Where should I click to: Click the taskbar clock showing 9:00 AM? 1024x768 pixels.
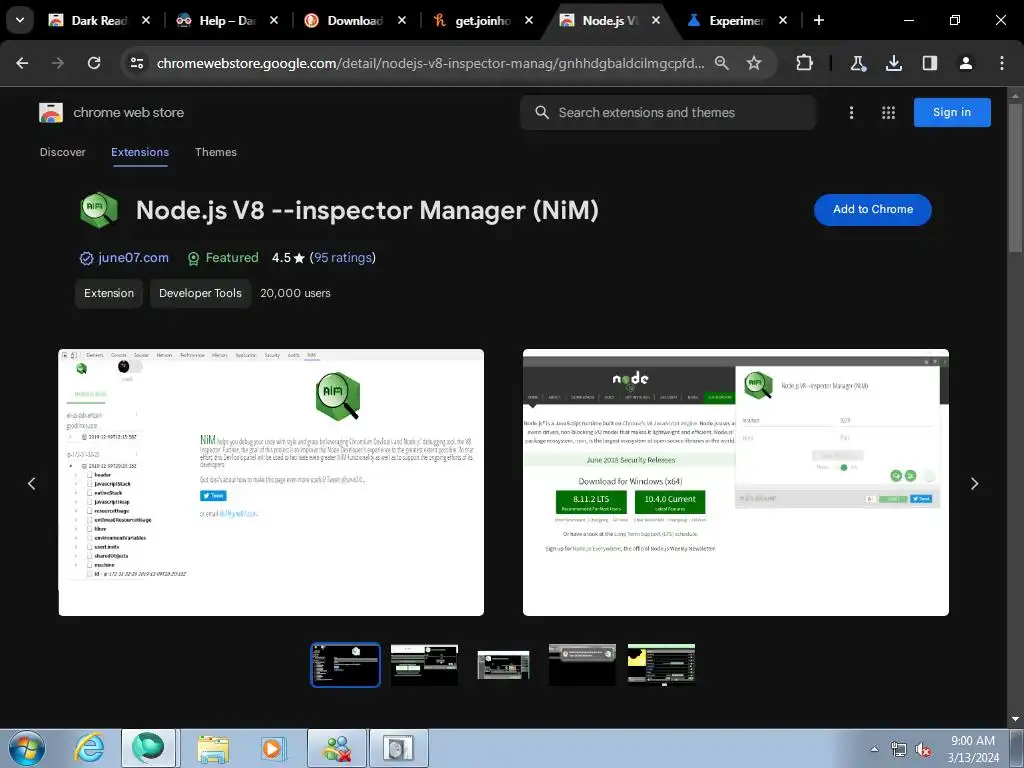[x=972, y=749]
